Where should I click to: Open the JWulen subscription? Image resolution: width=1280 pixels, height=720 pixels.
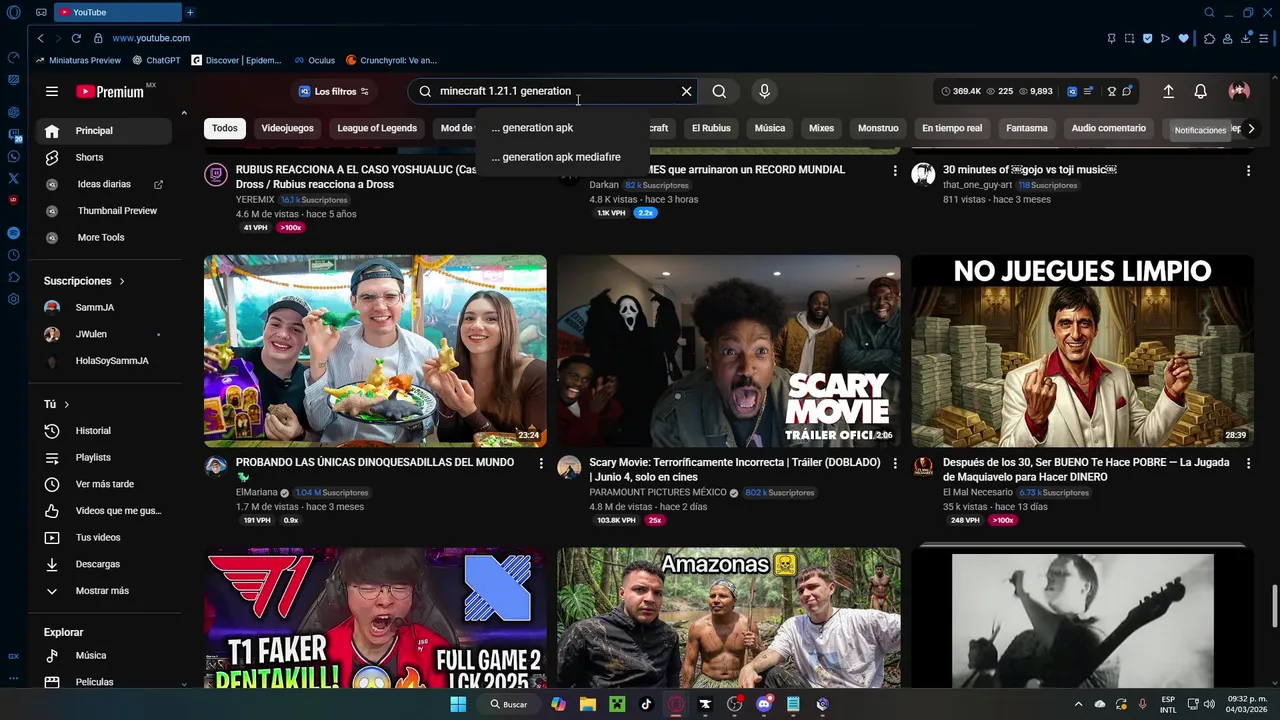(104, 334)
